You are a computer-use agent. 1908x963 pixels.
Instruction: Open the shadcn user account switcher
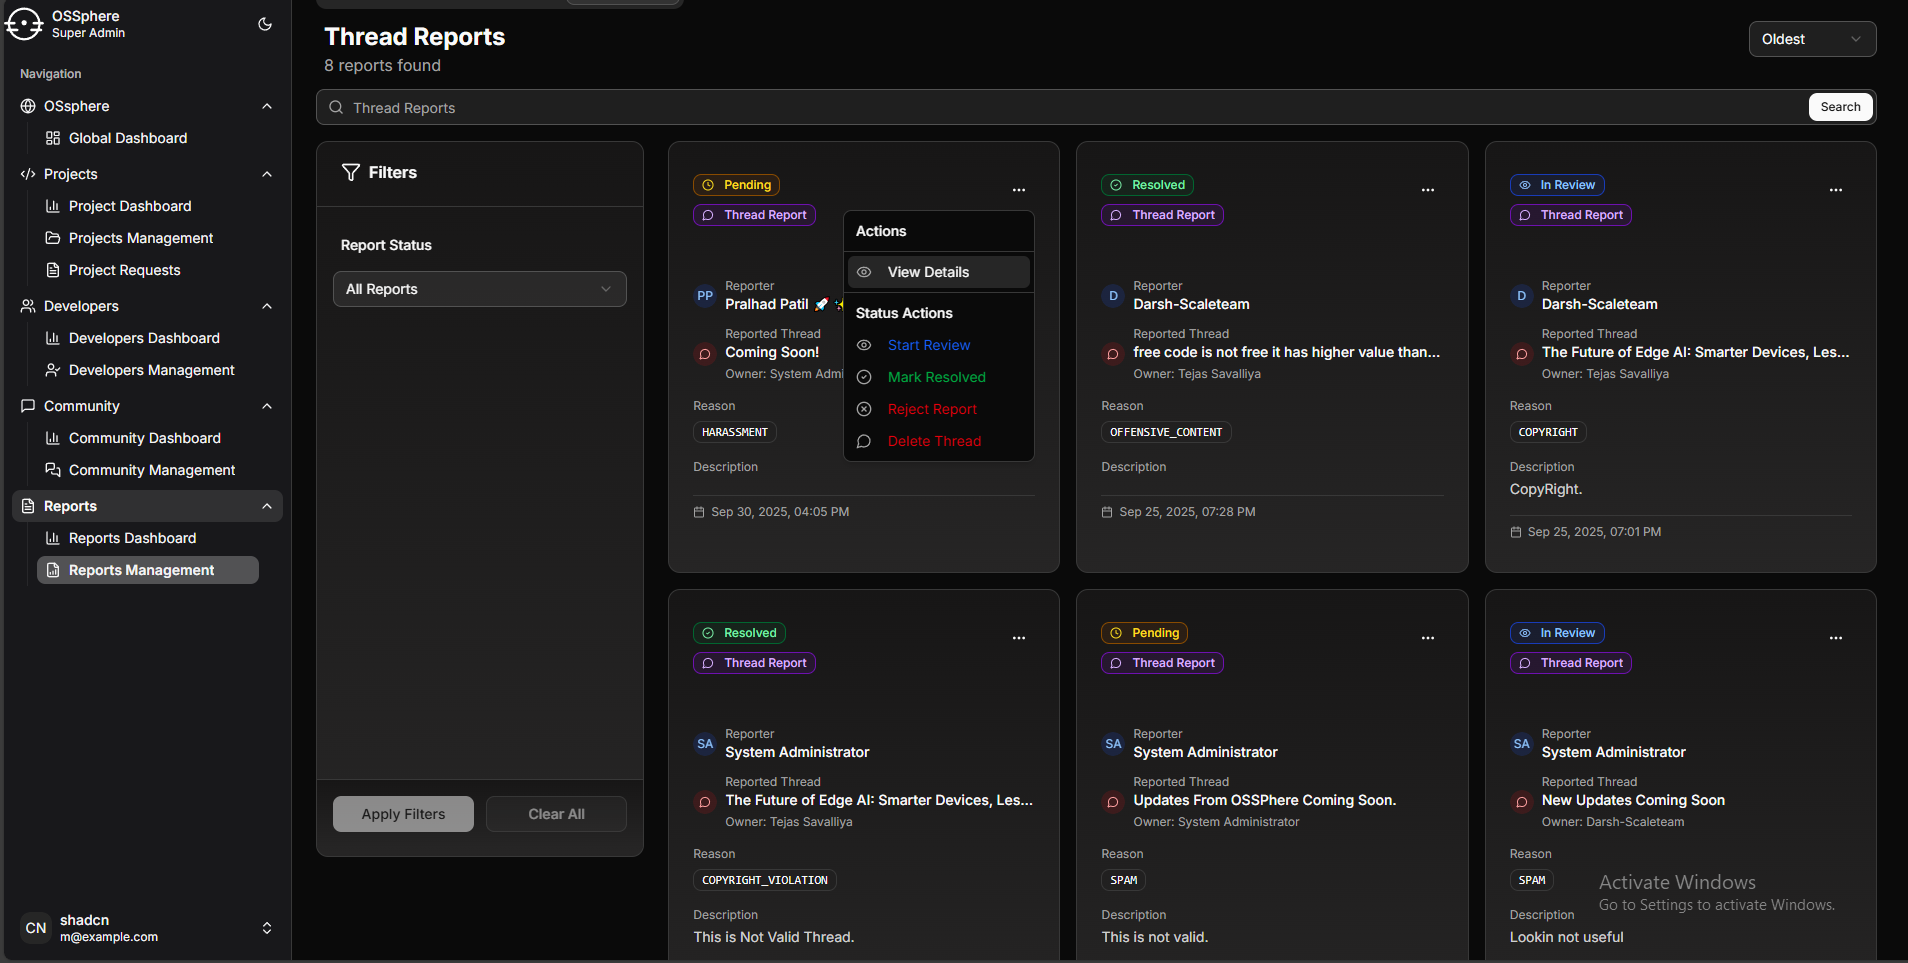click(x=146, y=928)
